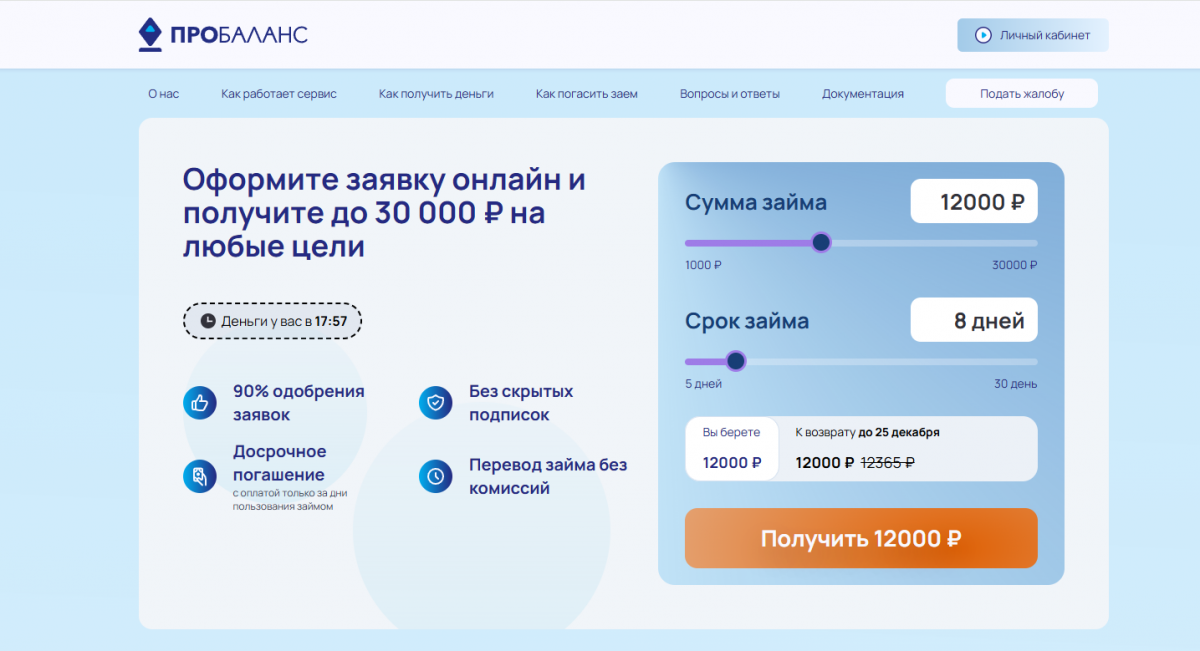1200x651 pixels.
Task: Click the shield icon for Без скрытых подписок
Action: pos(436,403)
